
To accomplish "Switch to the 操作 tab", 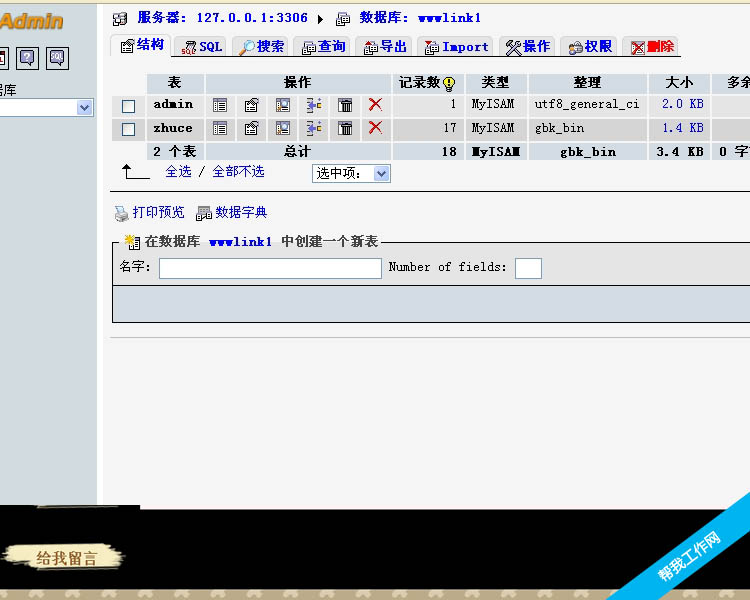I will click(528, 47).
